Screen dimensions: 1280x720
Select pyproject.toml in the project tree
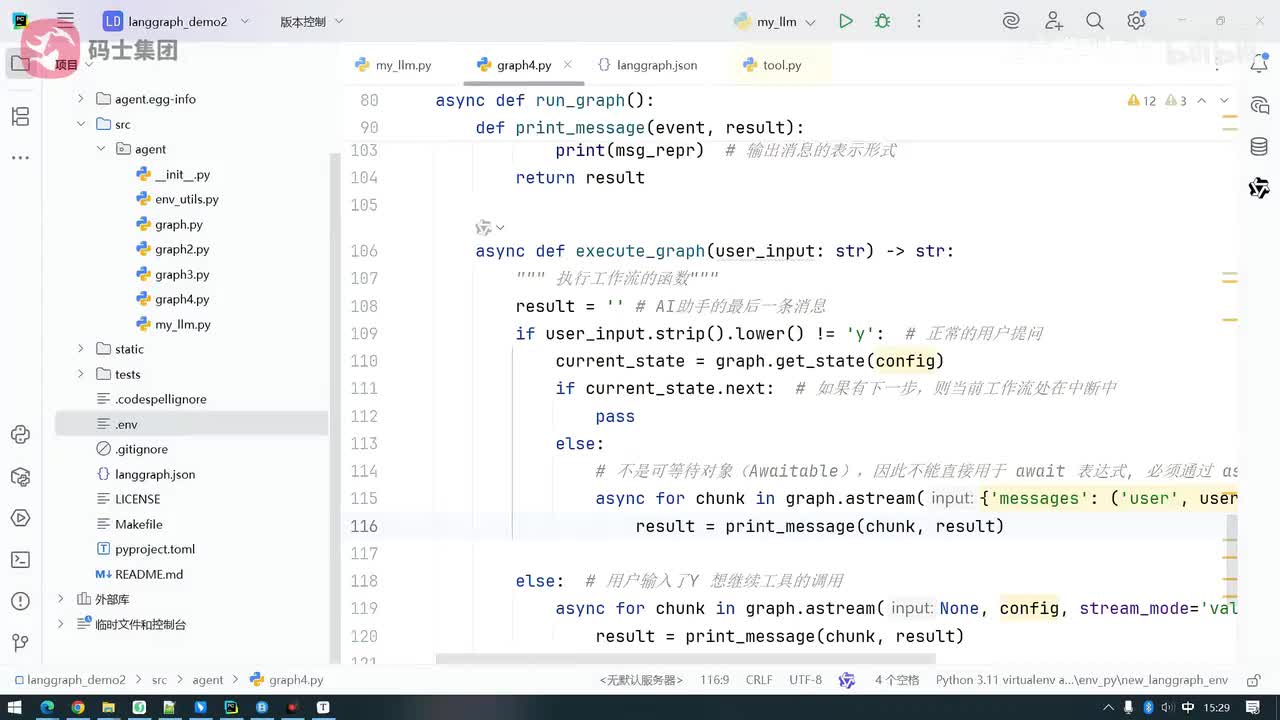click(155, 549)
